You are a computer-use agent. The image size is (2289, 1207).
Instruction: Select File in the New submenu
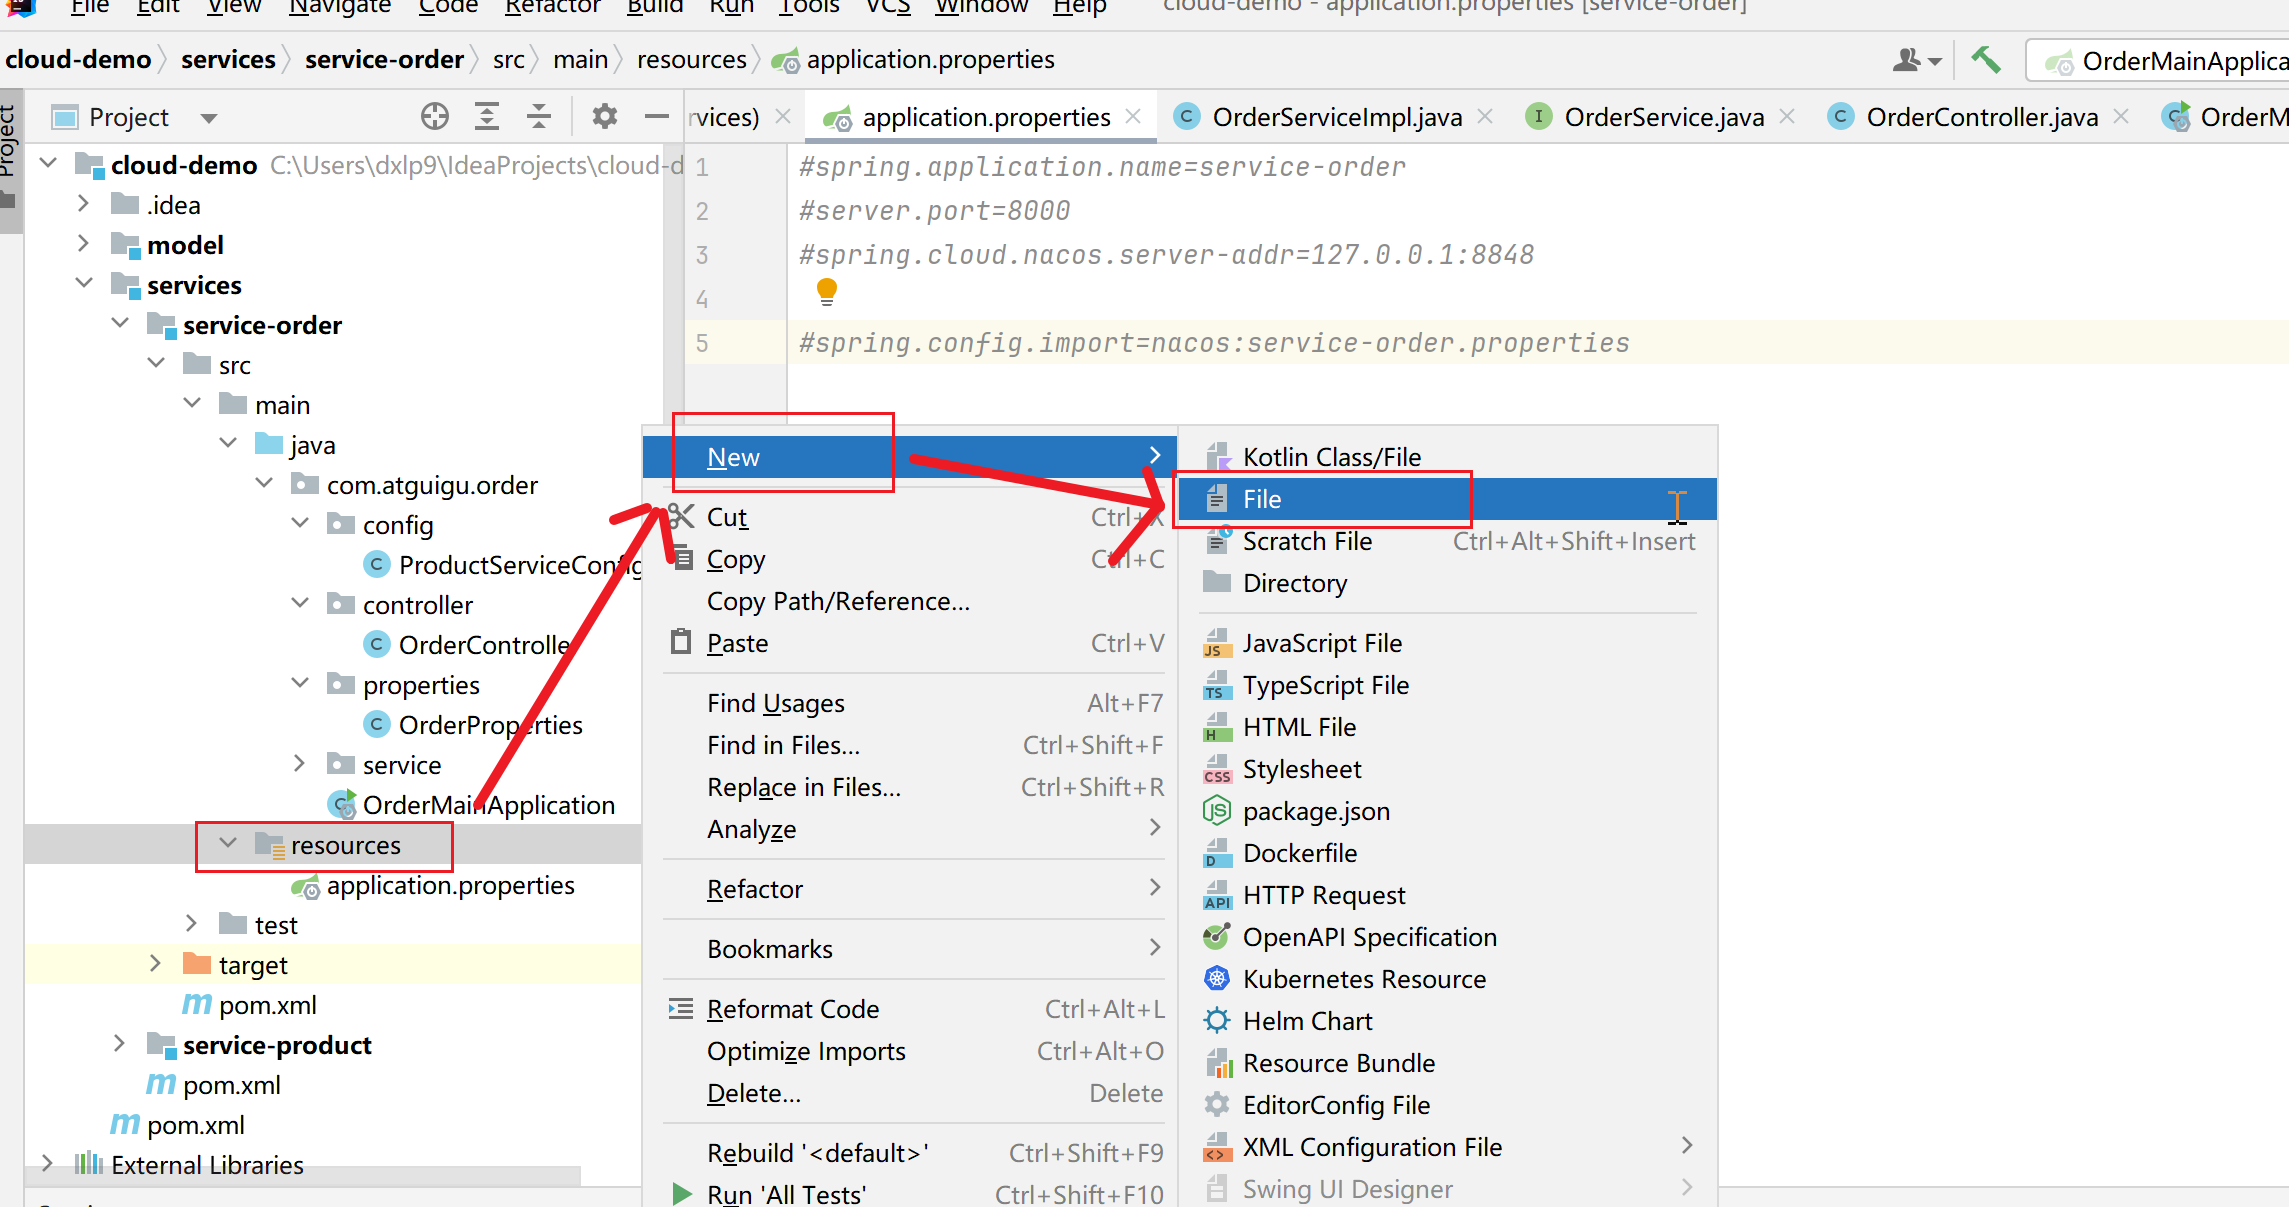[x=1261, y=499]
